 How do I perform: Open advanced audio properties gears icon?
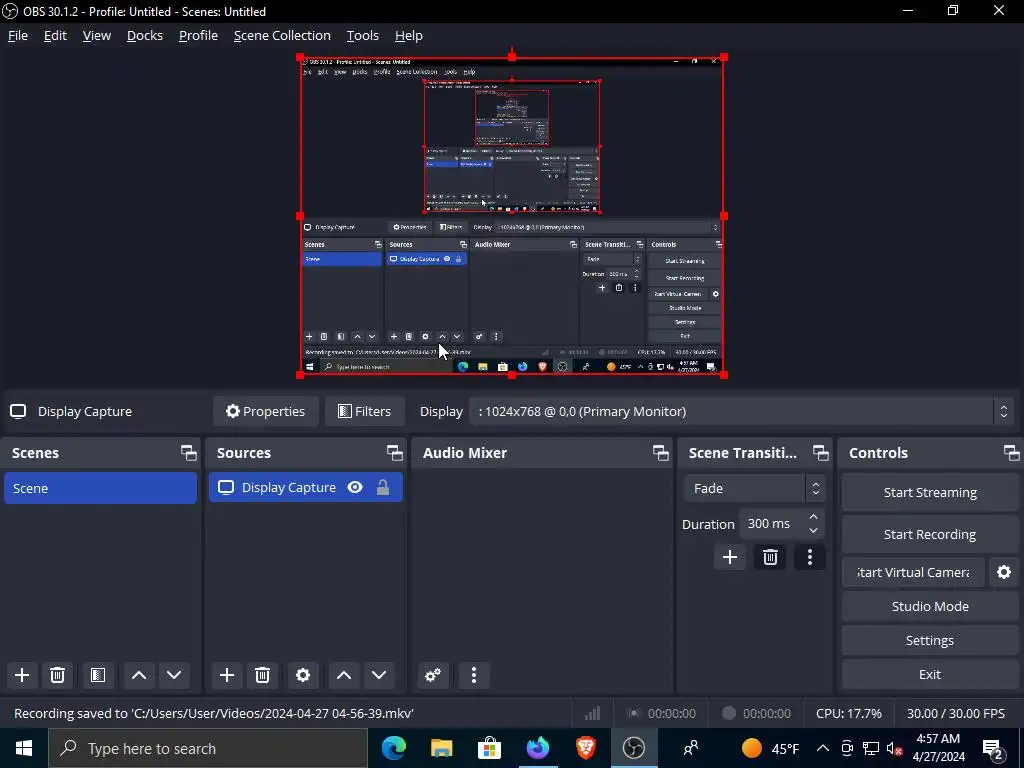[x=433, y=675]
